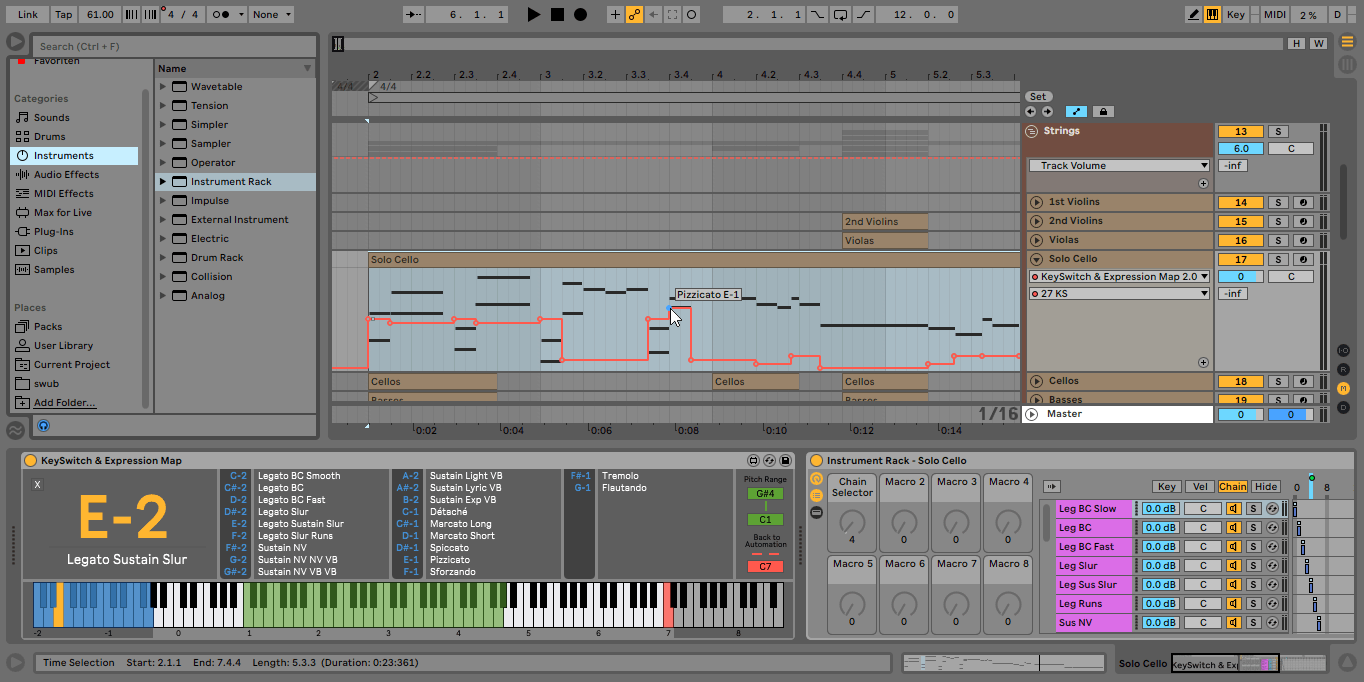Image resolution: width=1364 pixels, height=682 pixels.
Task: Expand the Sampler instrument folder
Action: (163, 143)
